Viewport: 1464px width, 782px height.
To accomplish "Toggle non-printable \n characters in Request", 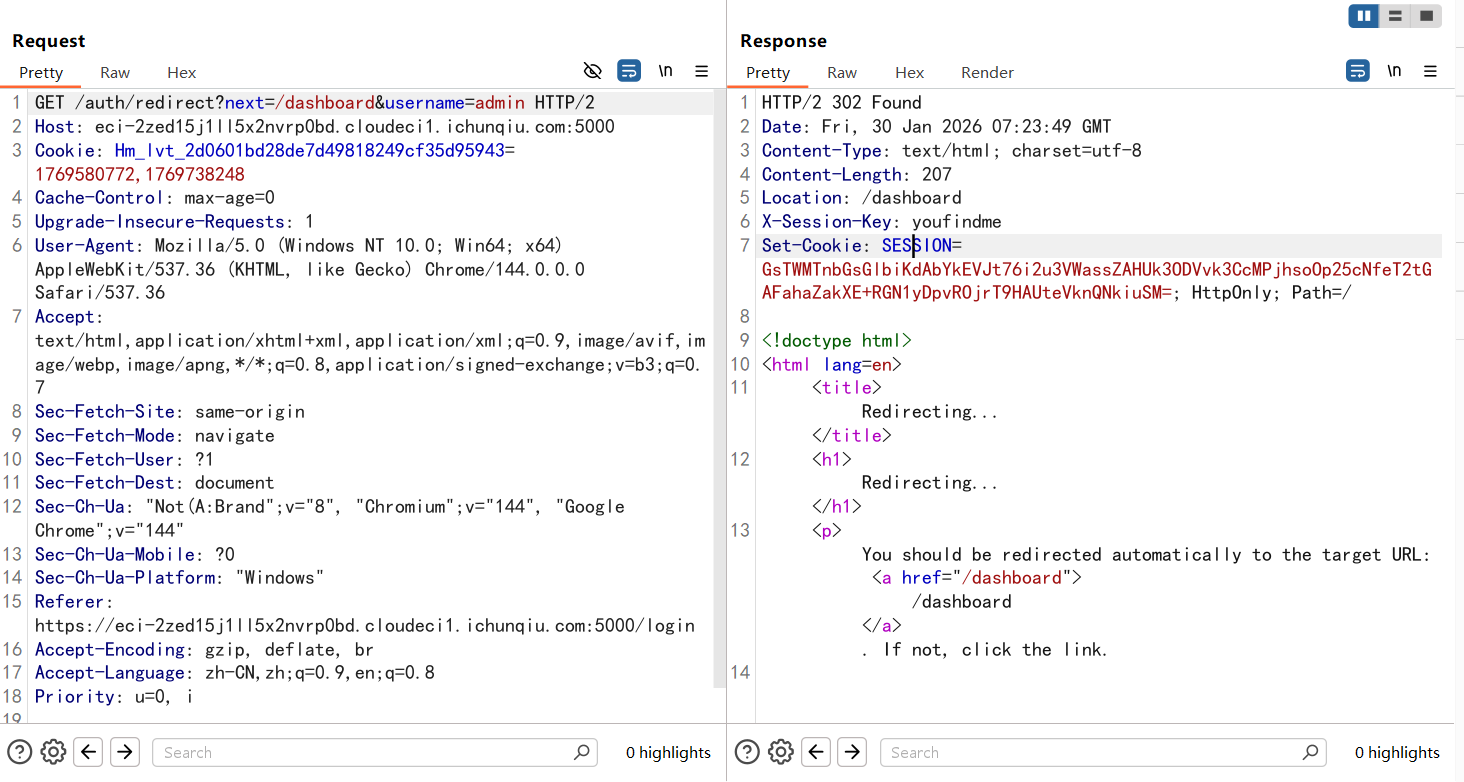I will 665,71.
